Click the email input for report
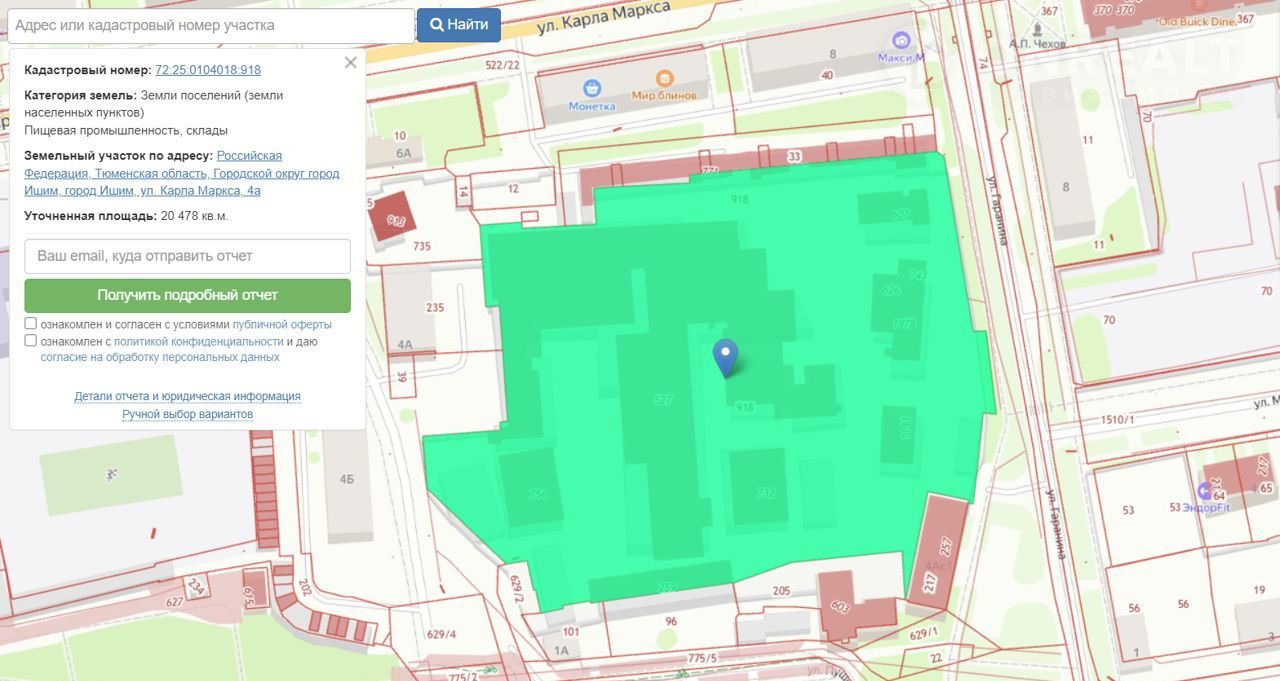 click(188, 256)
